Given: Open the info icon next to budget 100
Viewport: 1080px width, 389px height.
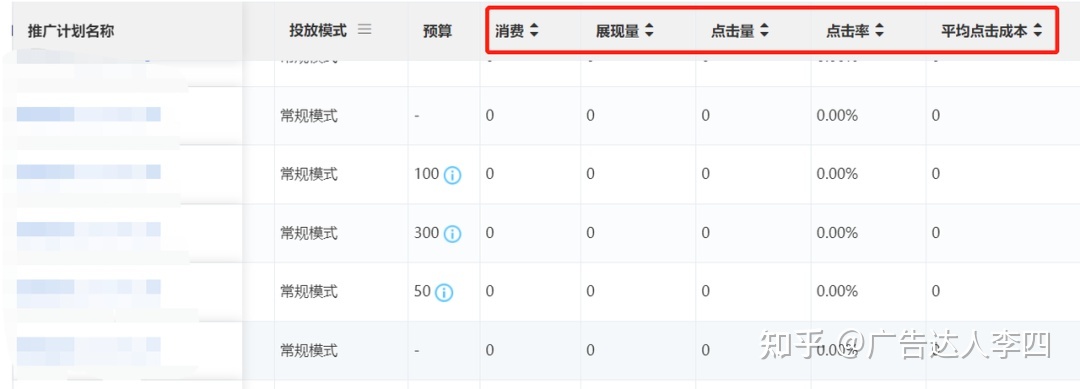Looking at the screenshot, I should point(452,176).
